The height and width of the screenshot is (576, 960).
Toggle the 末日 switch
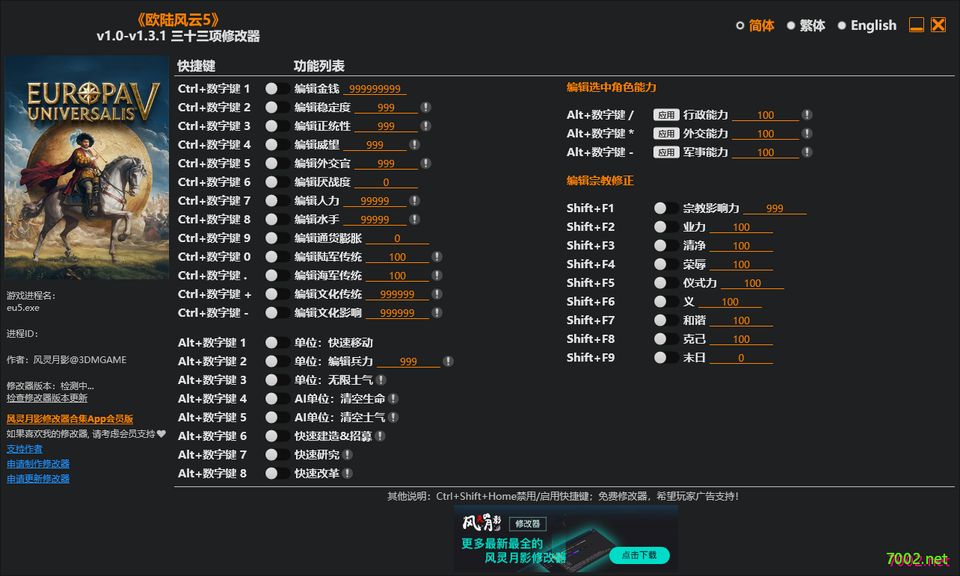[x=666, y=357]
